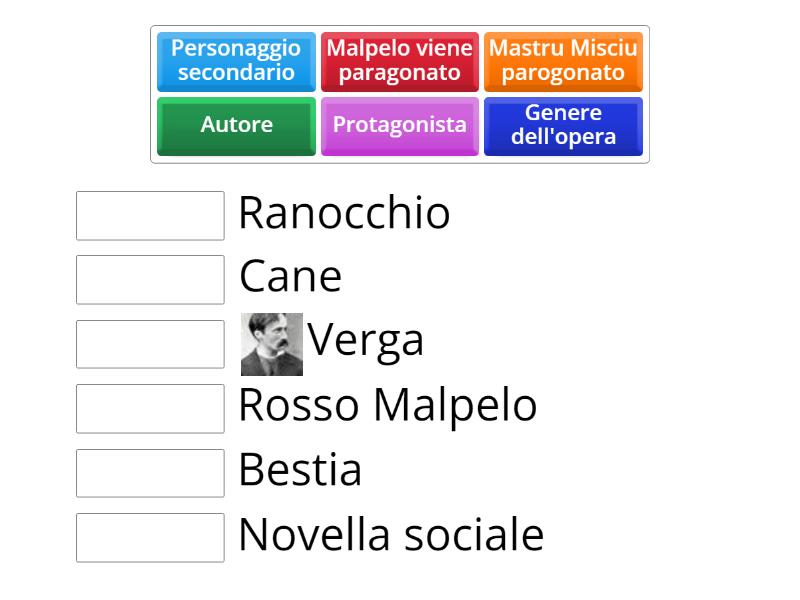Click the "Cane" text label
This screenshot has width=800, height=600.
290,276
